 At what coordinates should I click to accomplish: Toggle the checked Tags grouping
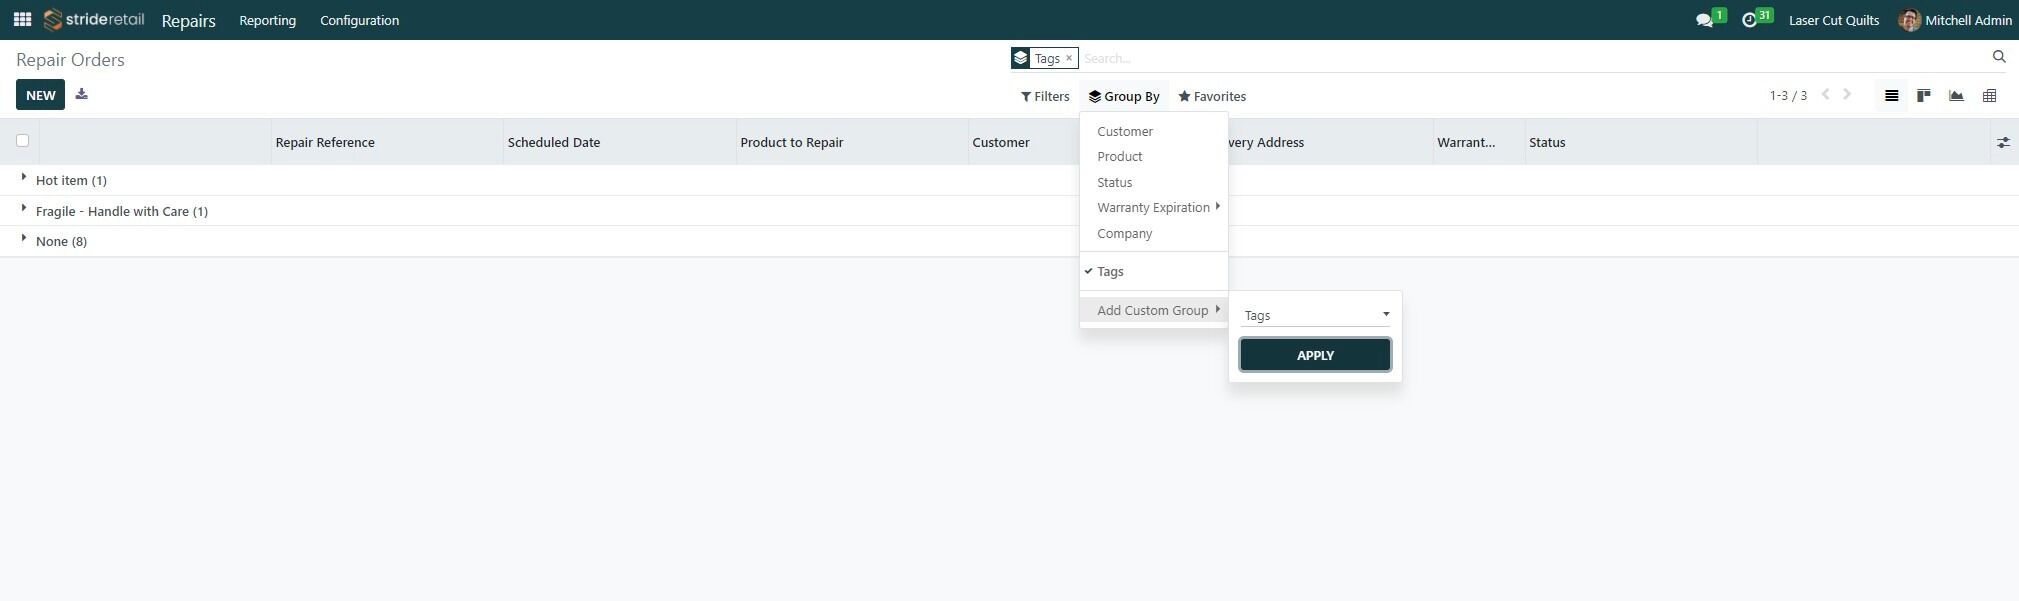(x=1154, y=272)
